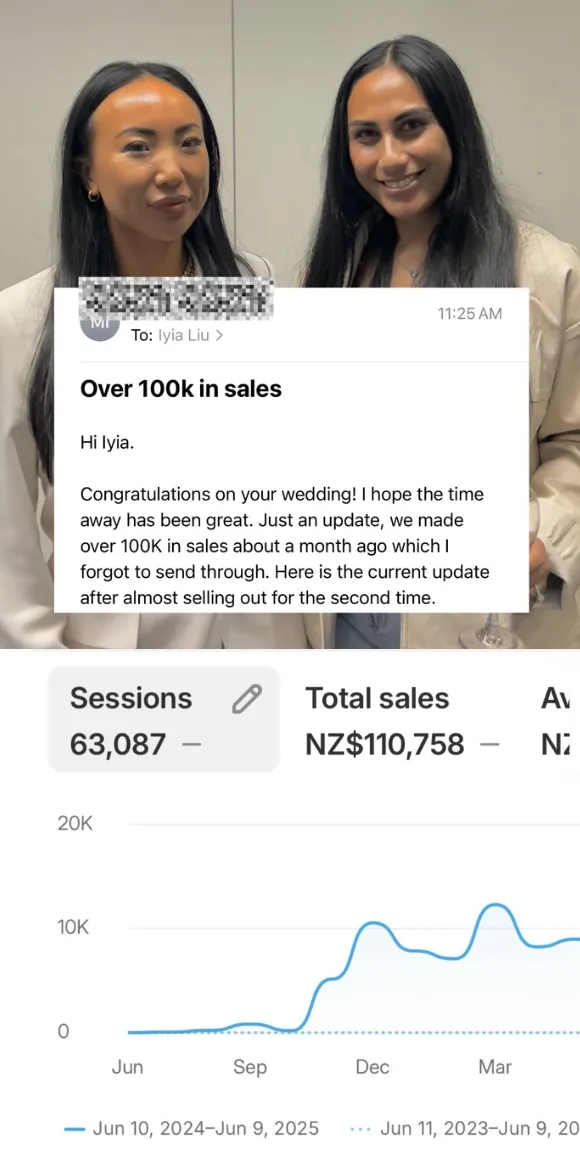The image size is (580, 1152).
Task: Click the Sep label on chart x-axis
Action: (250, 1067)
